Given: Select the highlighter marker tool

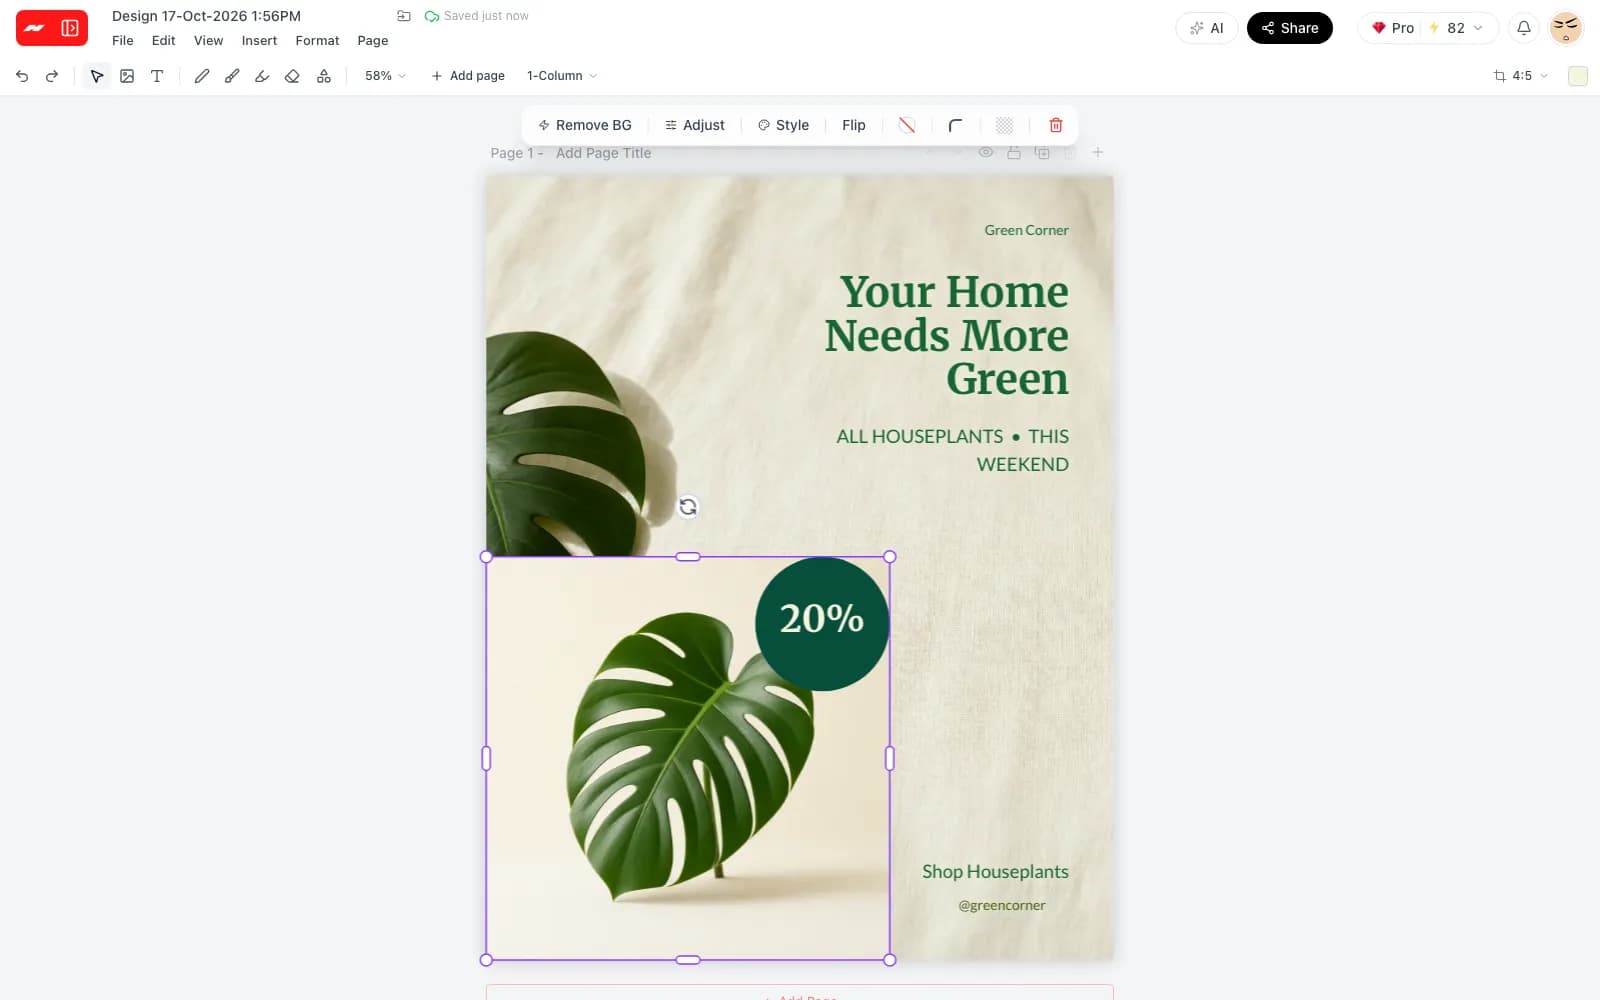Looking at the screenshot, I should pos(262,76).
